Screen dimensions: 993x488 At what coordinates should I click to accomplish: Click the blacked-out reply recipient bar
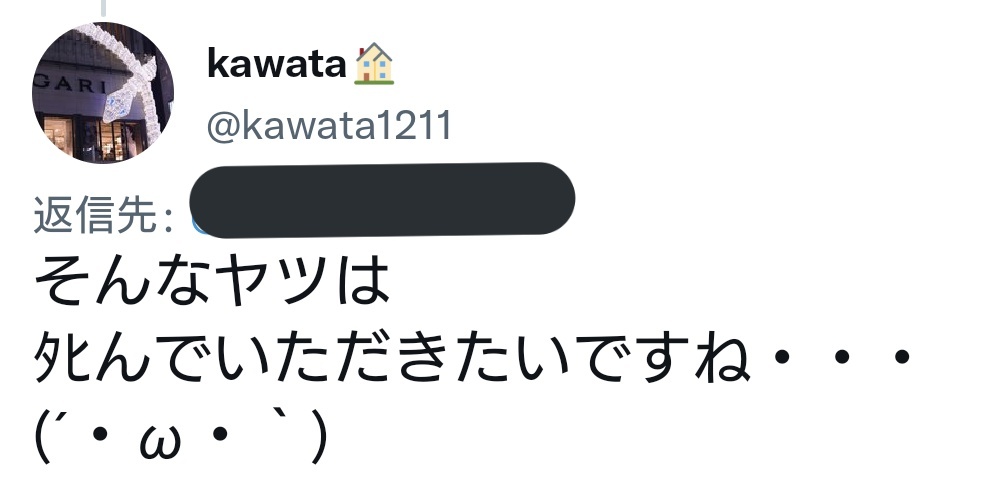[x=382, y=200]
